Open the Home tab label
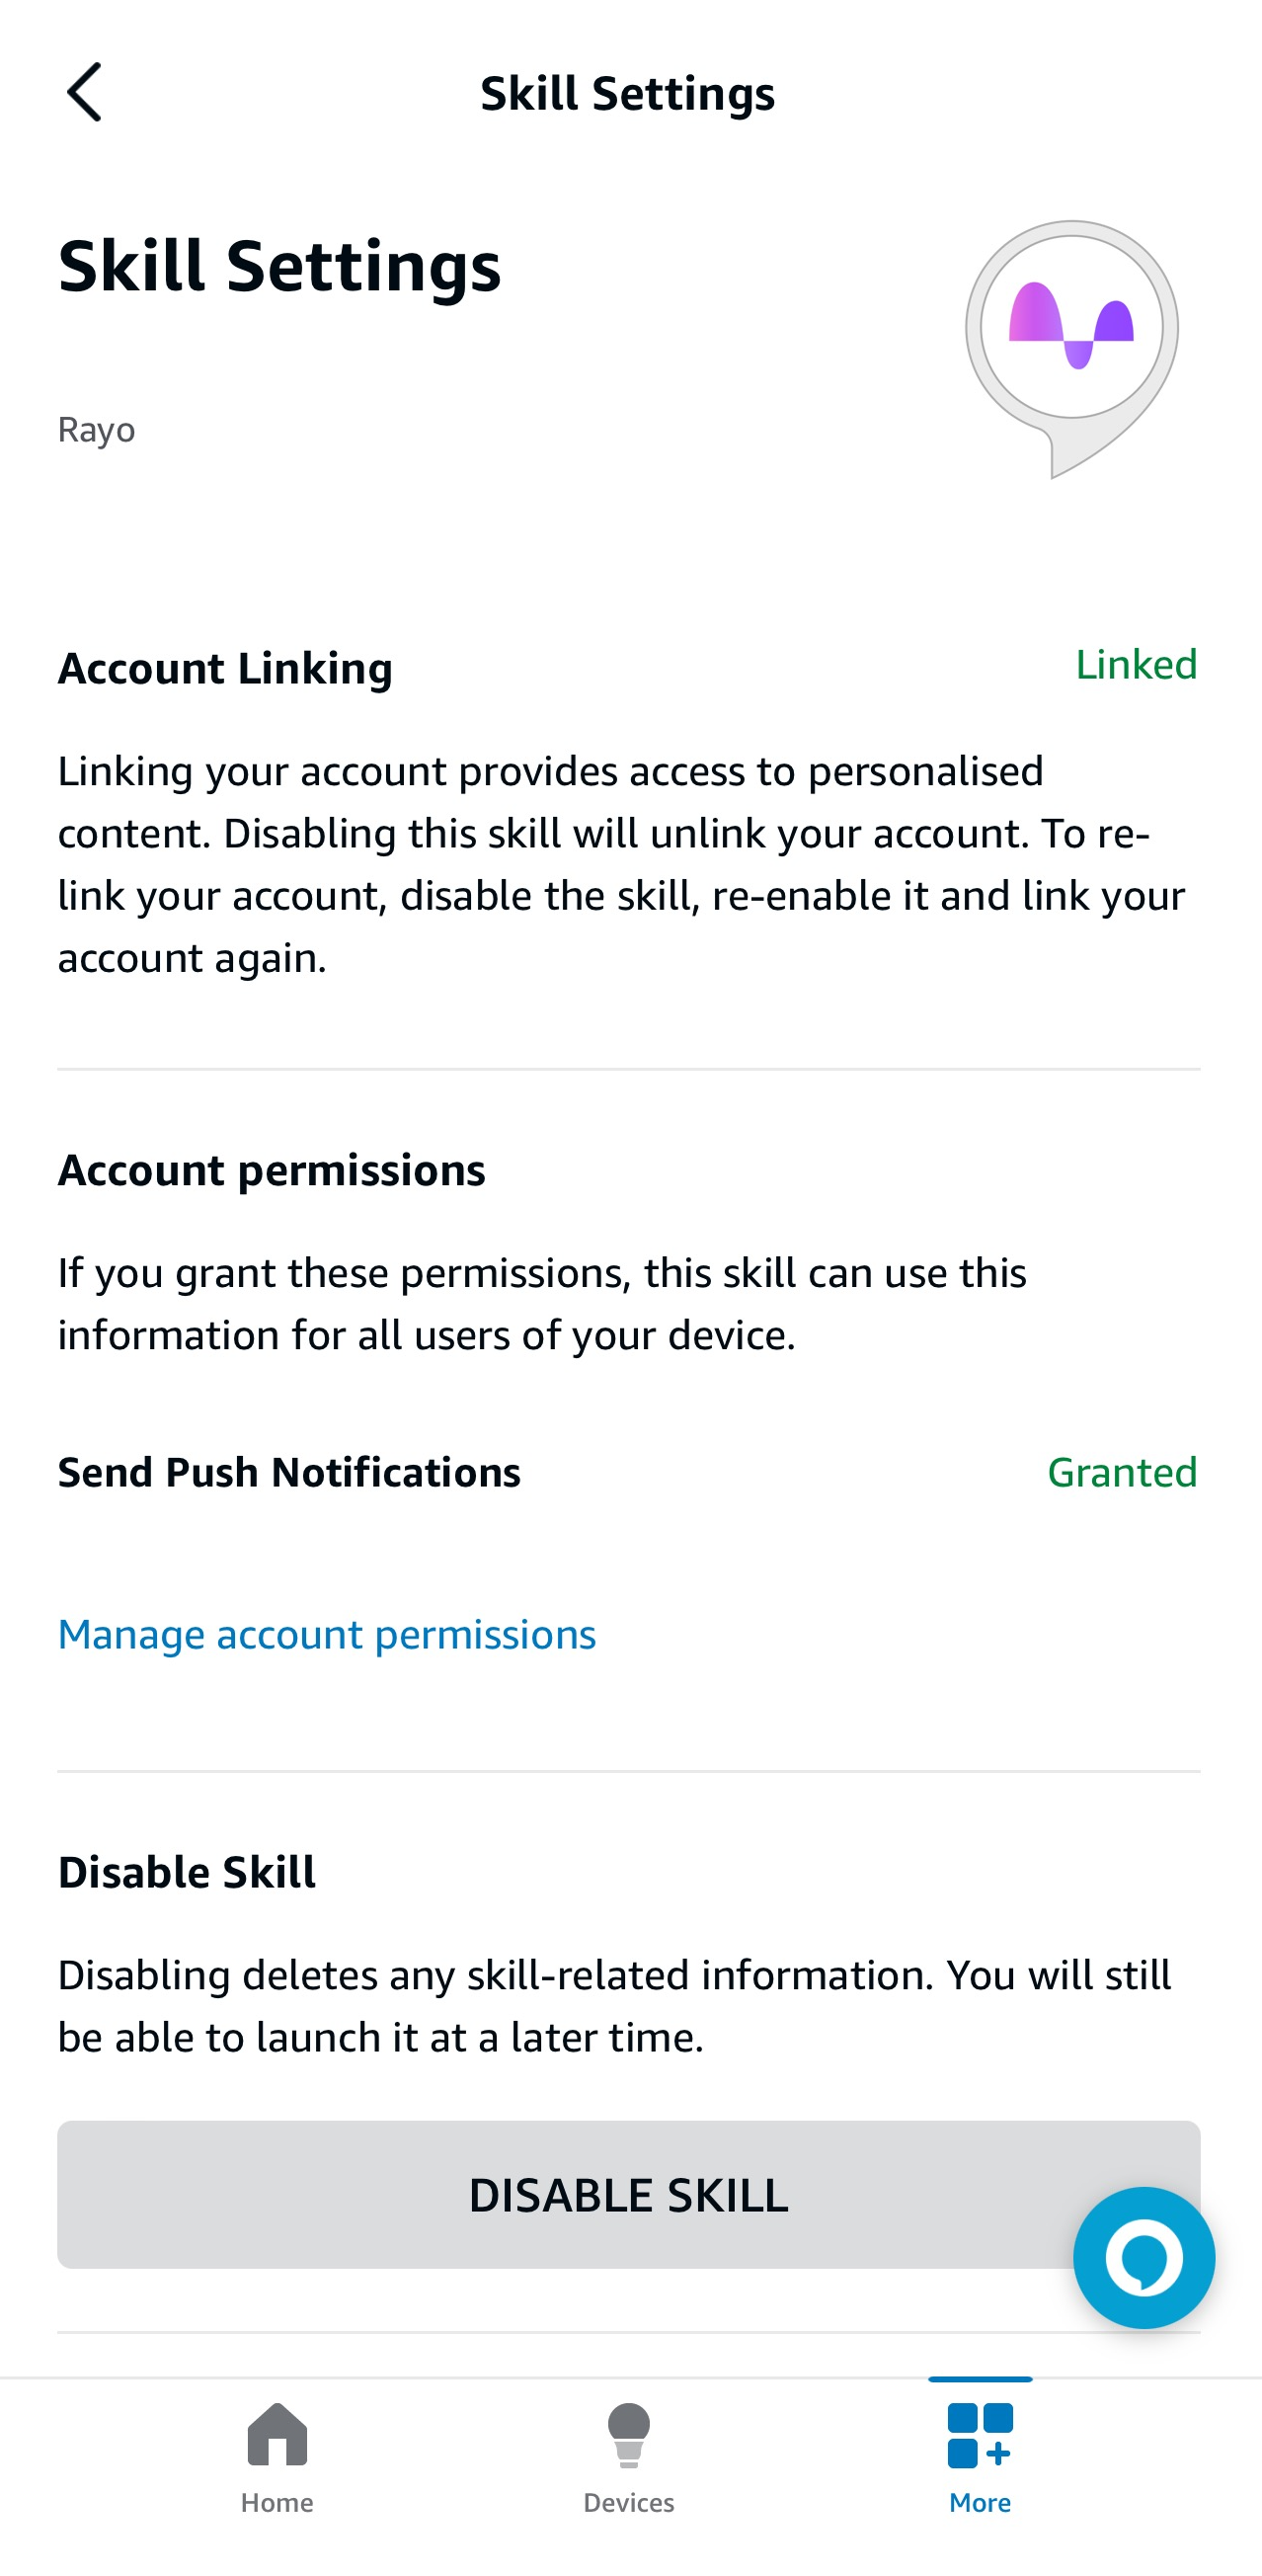Viewport: 1262px width, 2576px height. pos(277,2502)
